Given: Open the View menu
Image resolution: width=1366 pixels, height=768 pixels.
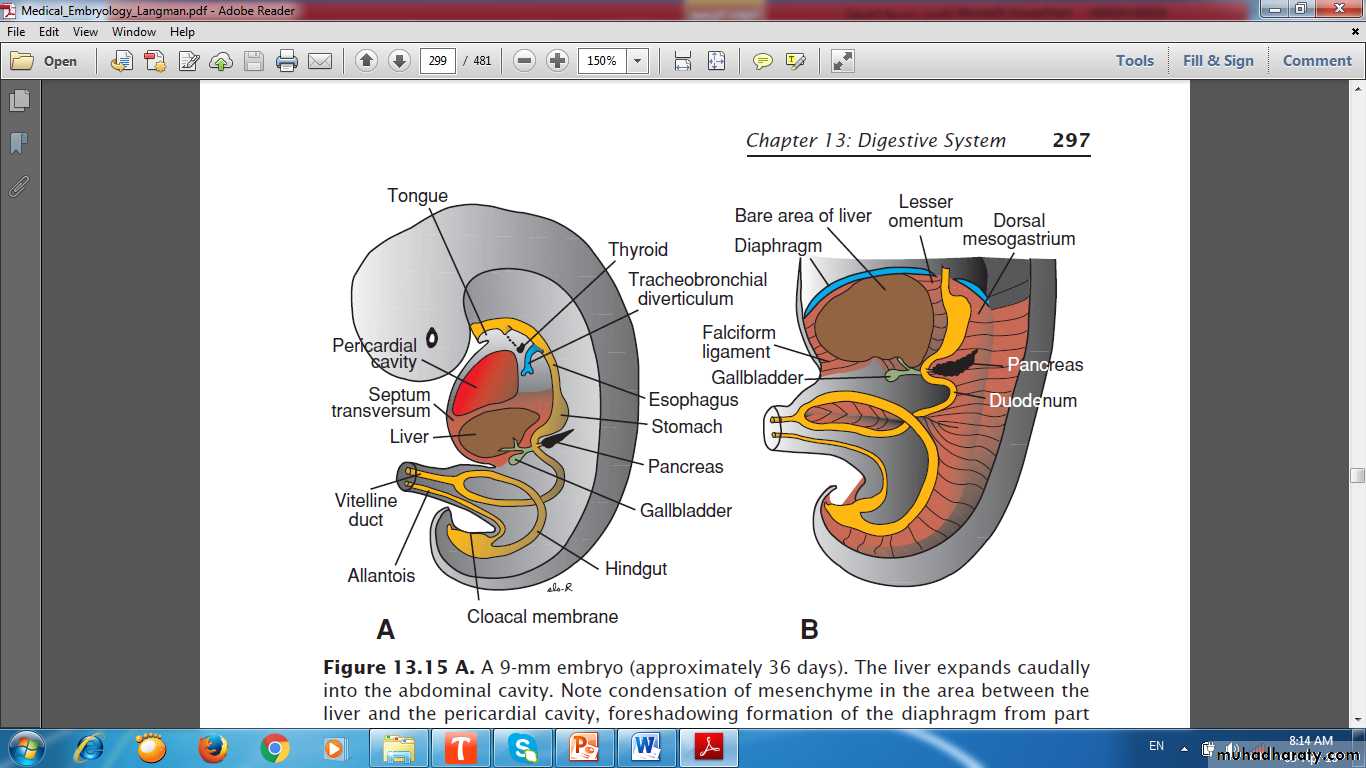Looking at the screenshot, I should pos(85,32).
